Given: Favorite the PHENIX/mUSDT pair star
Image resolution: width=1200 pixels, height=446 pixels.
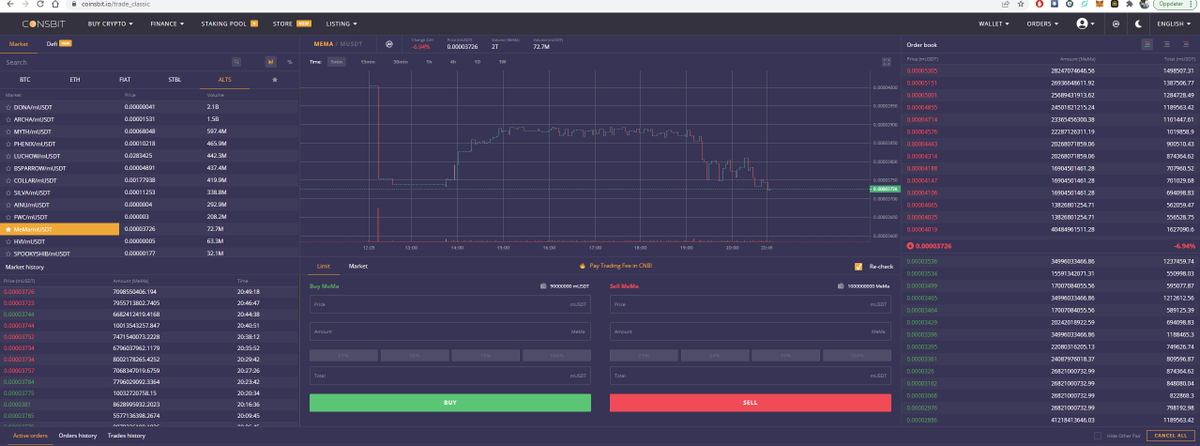Looking at the screenshot, I should 9,143.
